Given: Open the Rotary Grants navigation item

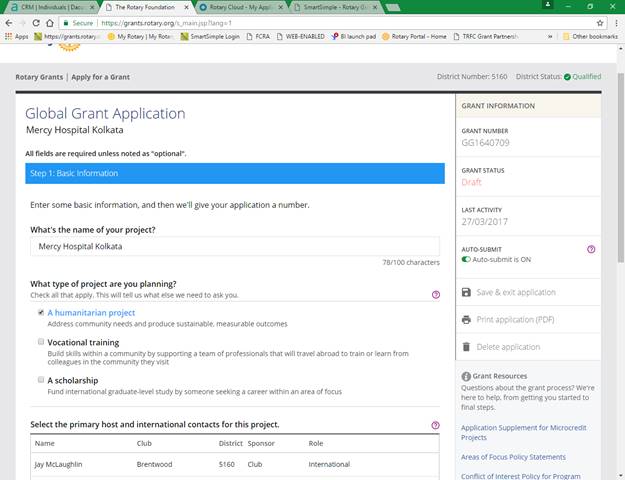Looking at the screenshot, I should point(39,77).
